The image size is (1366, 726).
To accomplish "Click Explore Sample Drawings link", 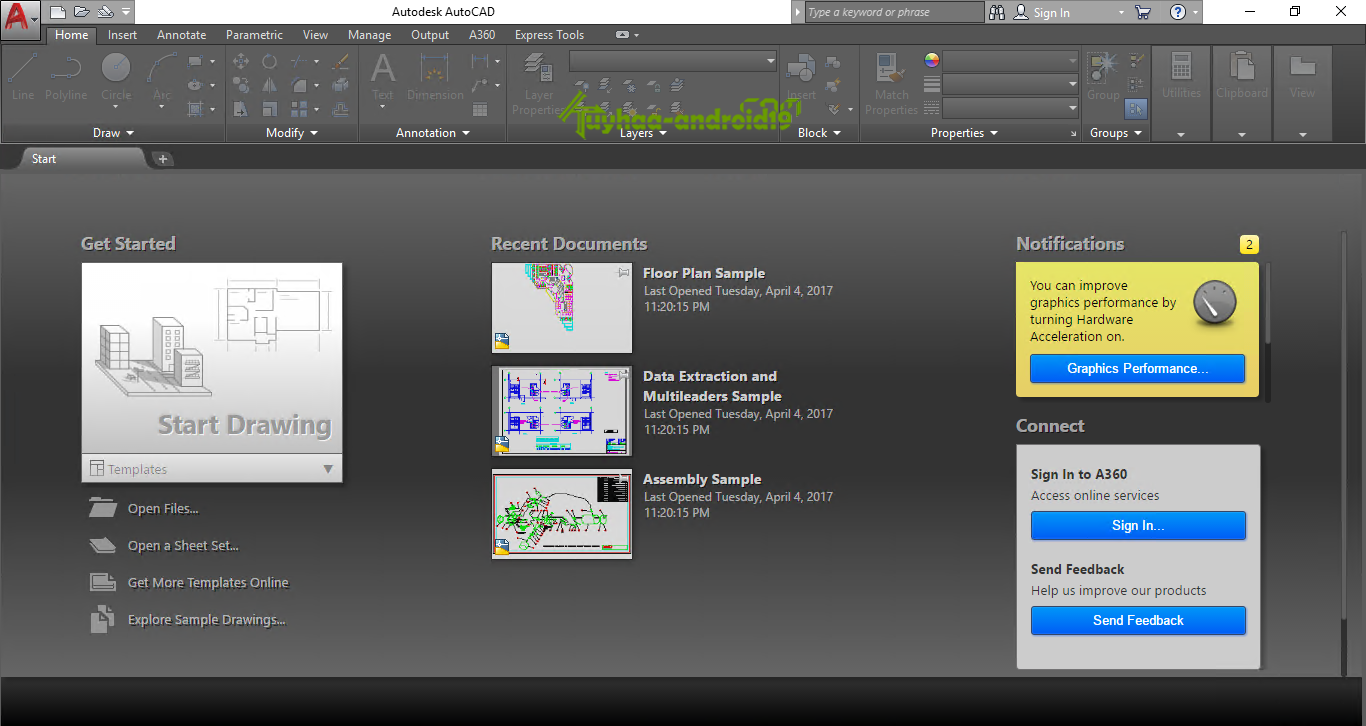I will coord(207,619).
